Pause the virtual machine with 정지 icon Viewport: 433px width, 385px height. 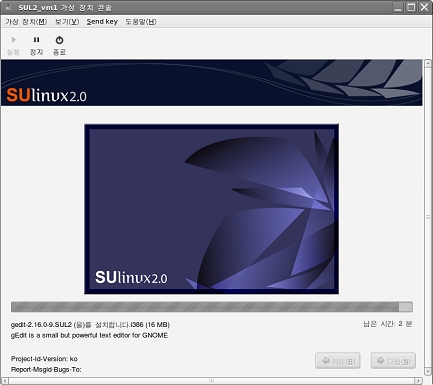point(36,45)
